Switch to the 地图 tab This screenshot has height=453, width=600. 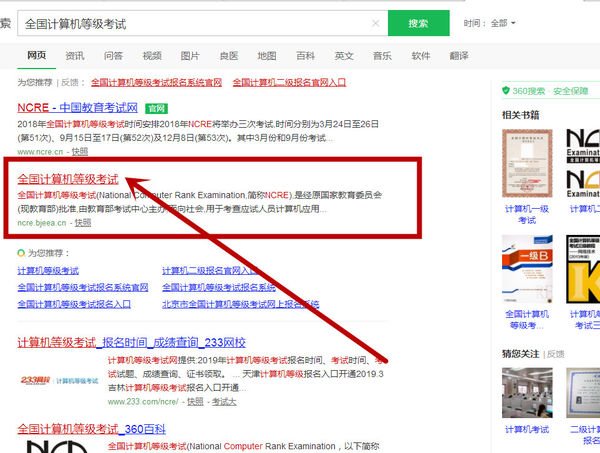click(x=267, y=56)
